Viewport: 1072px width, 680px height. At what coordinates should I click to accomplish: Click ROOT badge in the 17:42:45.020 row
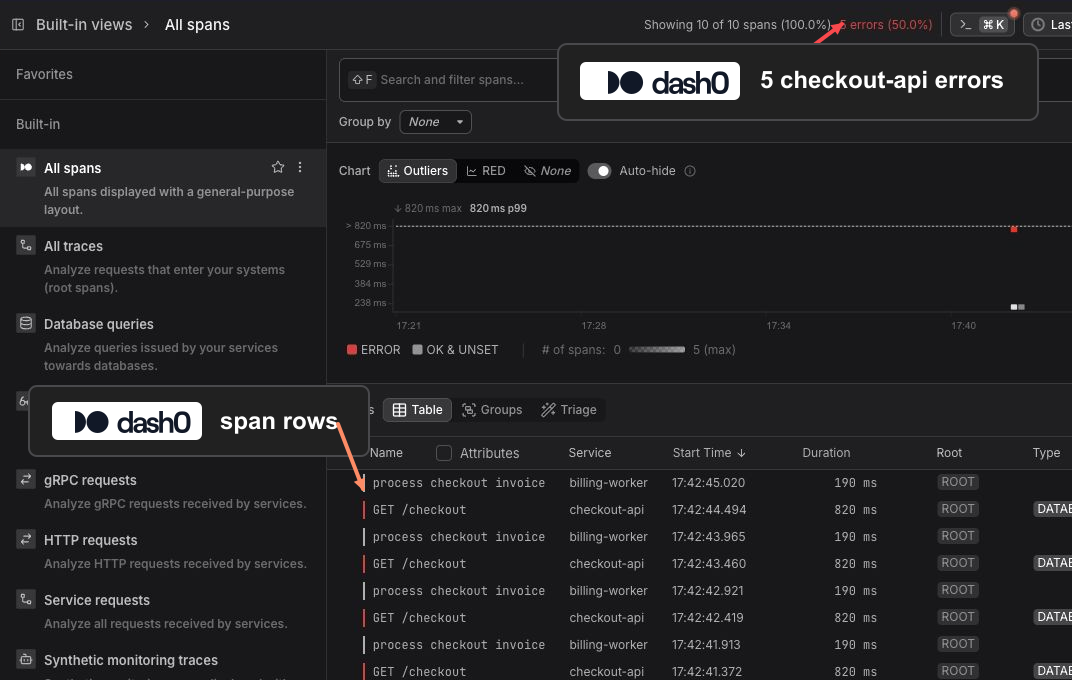click(958, 482)
